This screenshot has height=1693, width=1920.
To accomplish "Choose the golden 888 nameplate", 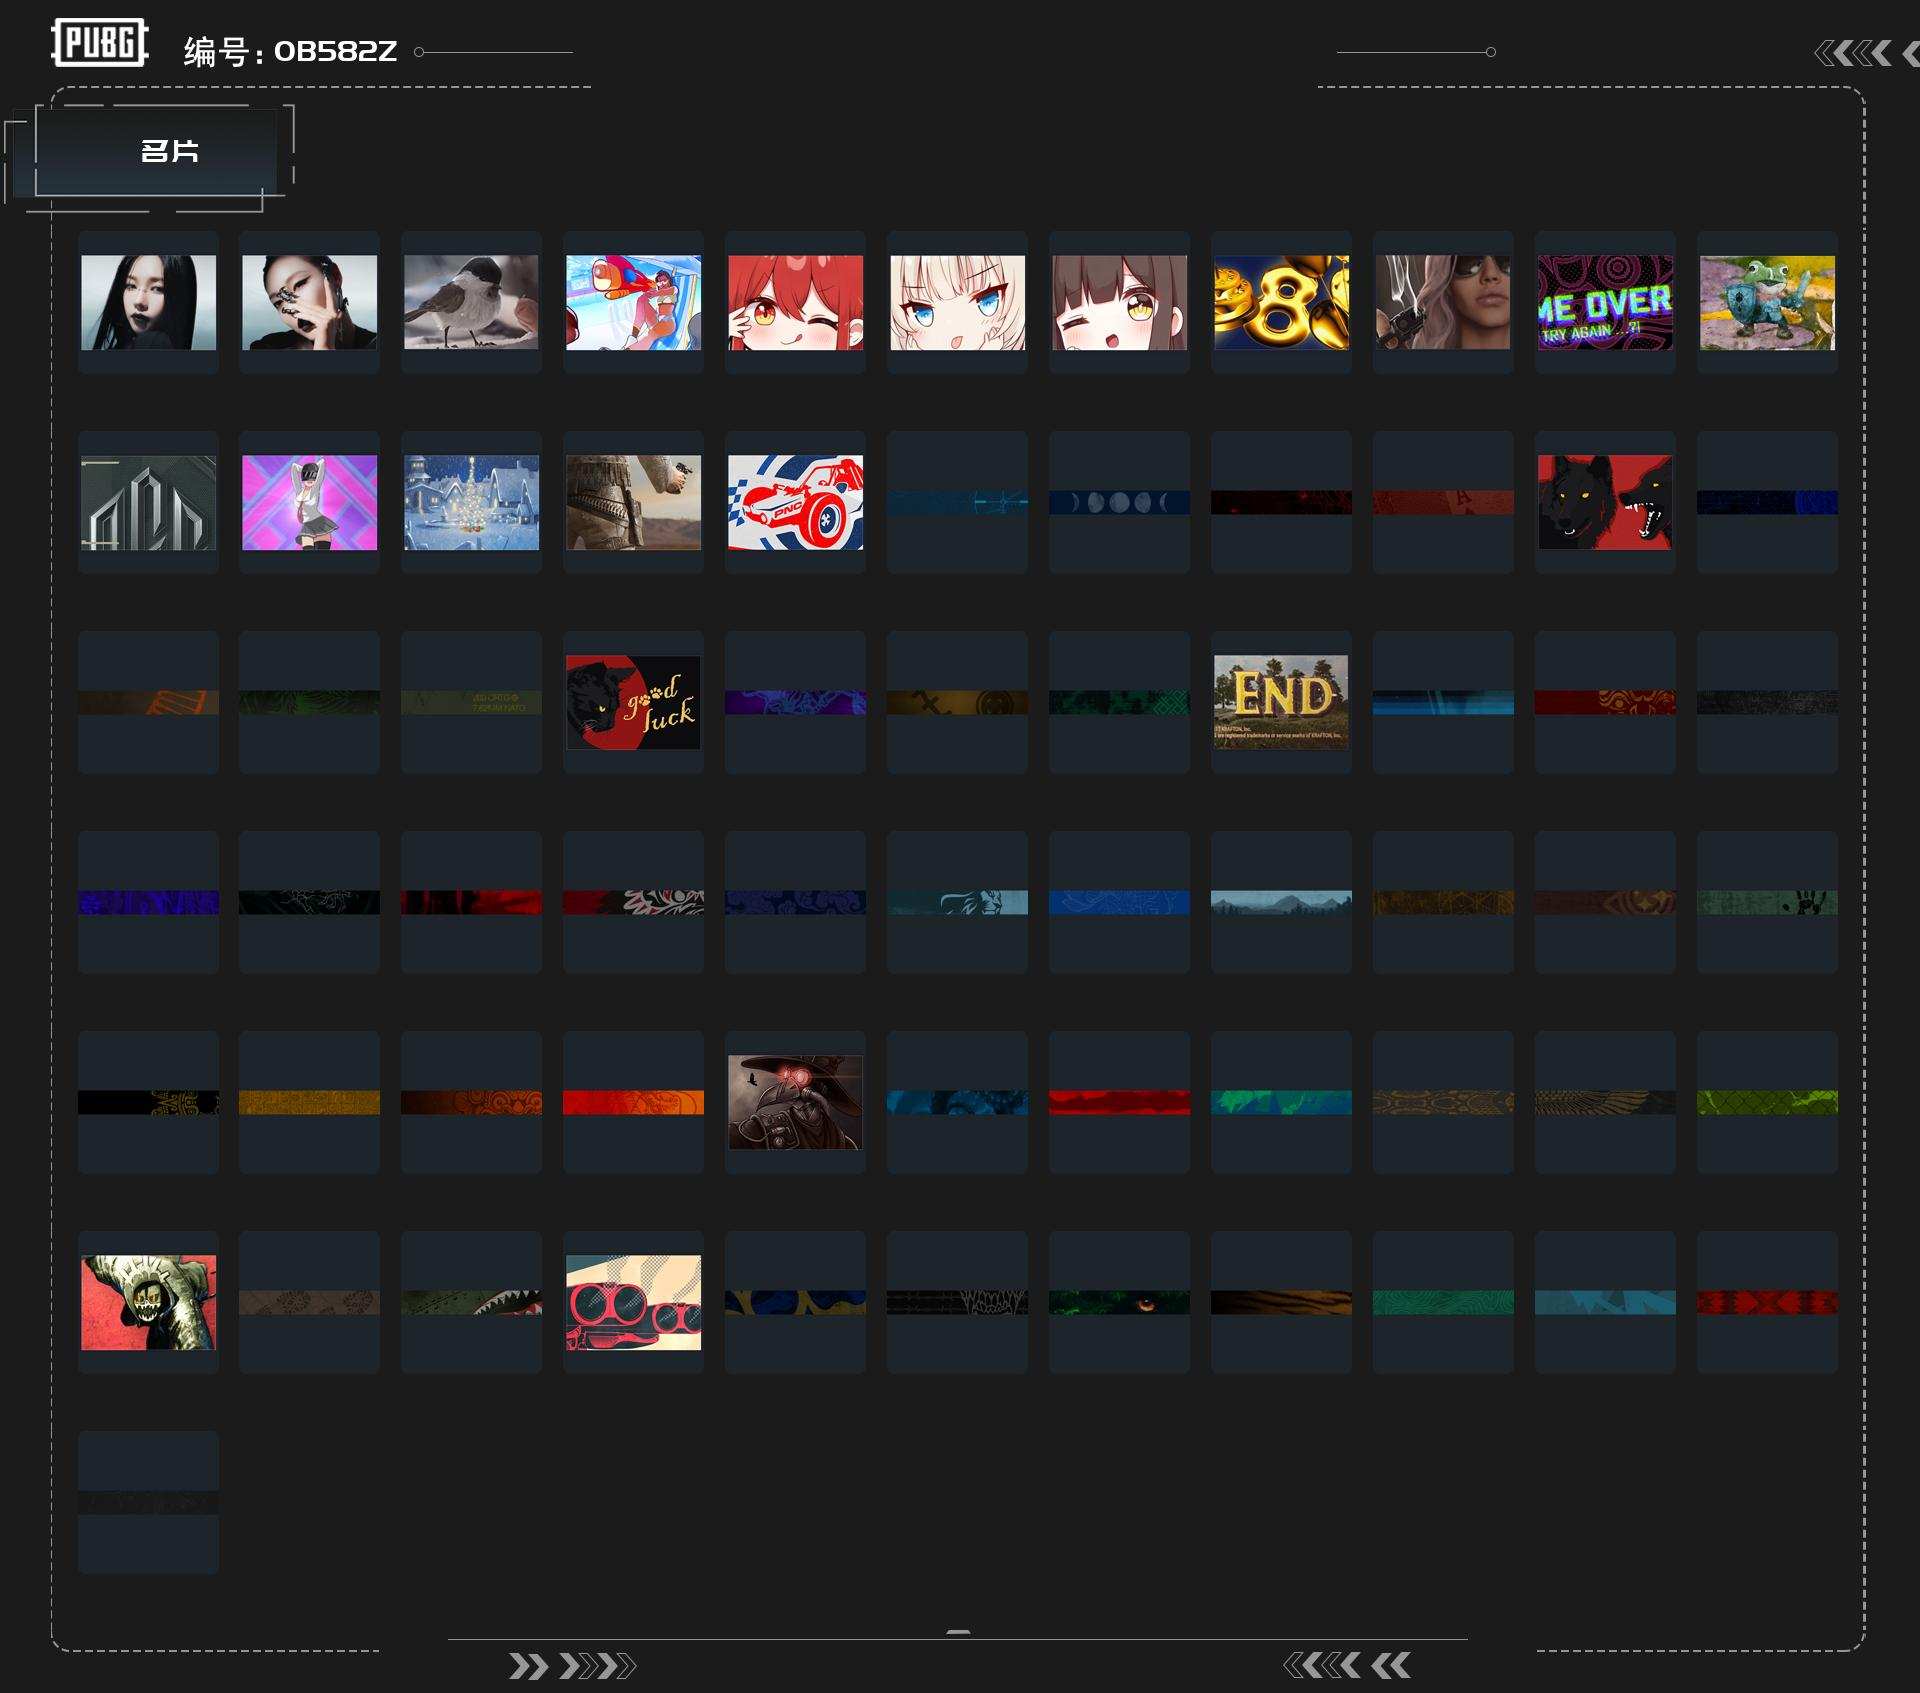I will pyautogui.click(x=1281, y=302).
